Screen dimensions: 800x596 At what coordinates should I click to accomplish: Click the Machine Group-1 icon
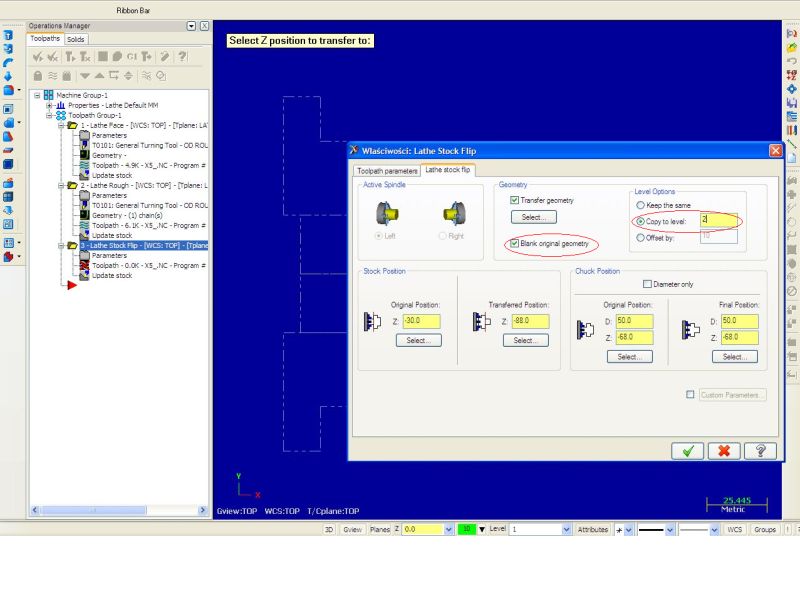tap(48, 95)
